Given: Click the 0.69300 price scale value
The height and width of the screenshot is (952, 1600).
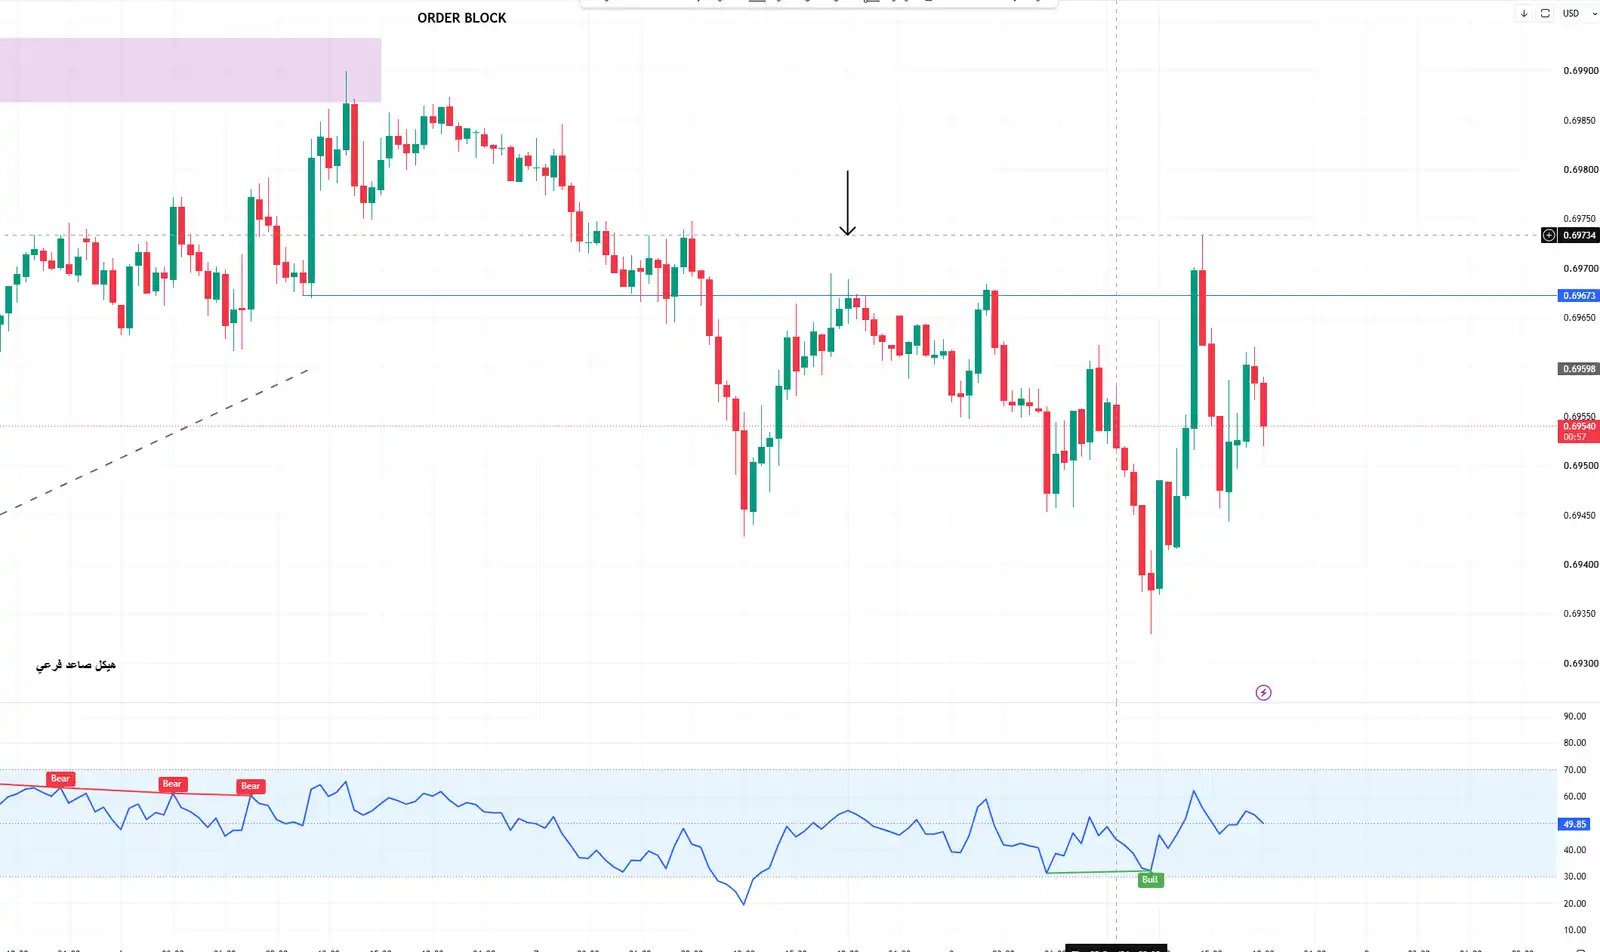Looking at the screenshot, I should [1580, 664].
